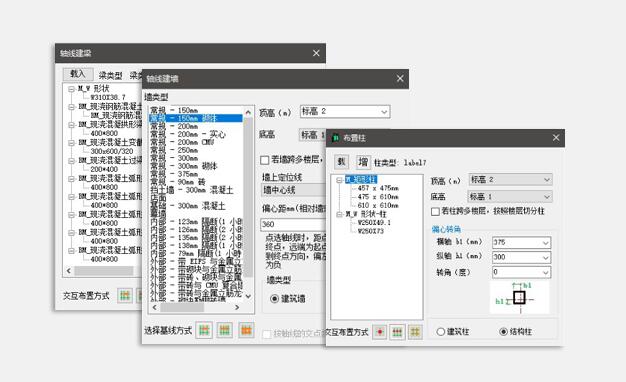626x382 pixels.
Task: Select 挡土墙 - 300mm 混凝土 wall type
Action: coord(192,190)
